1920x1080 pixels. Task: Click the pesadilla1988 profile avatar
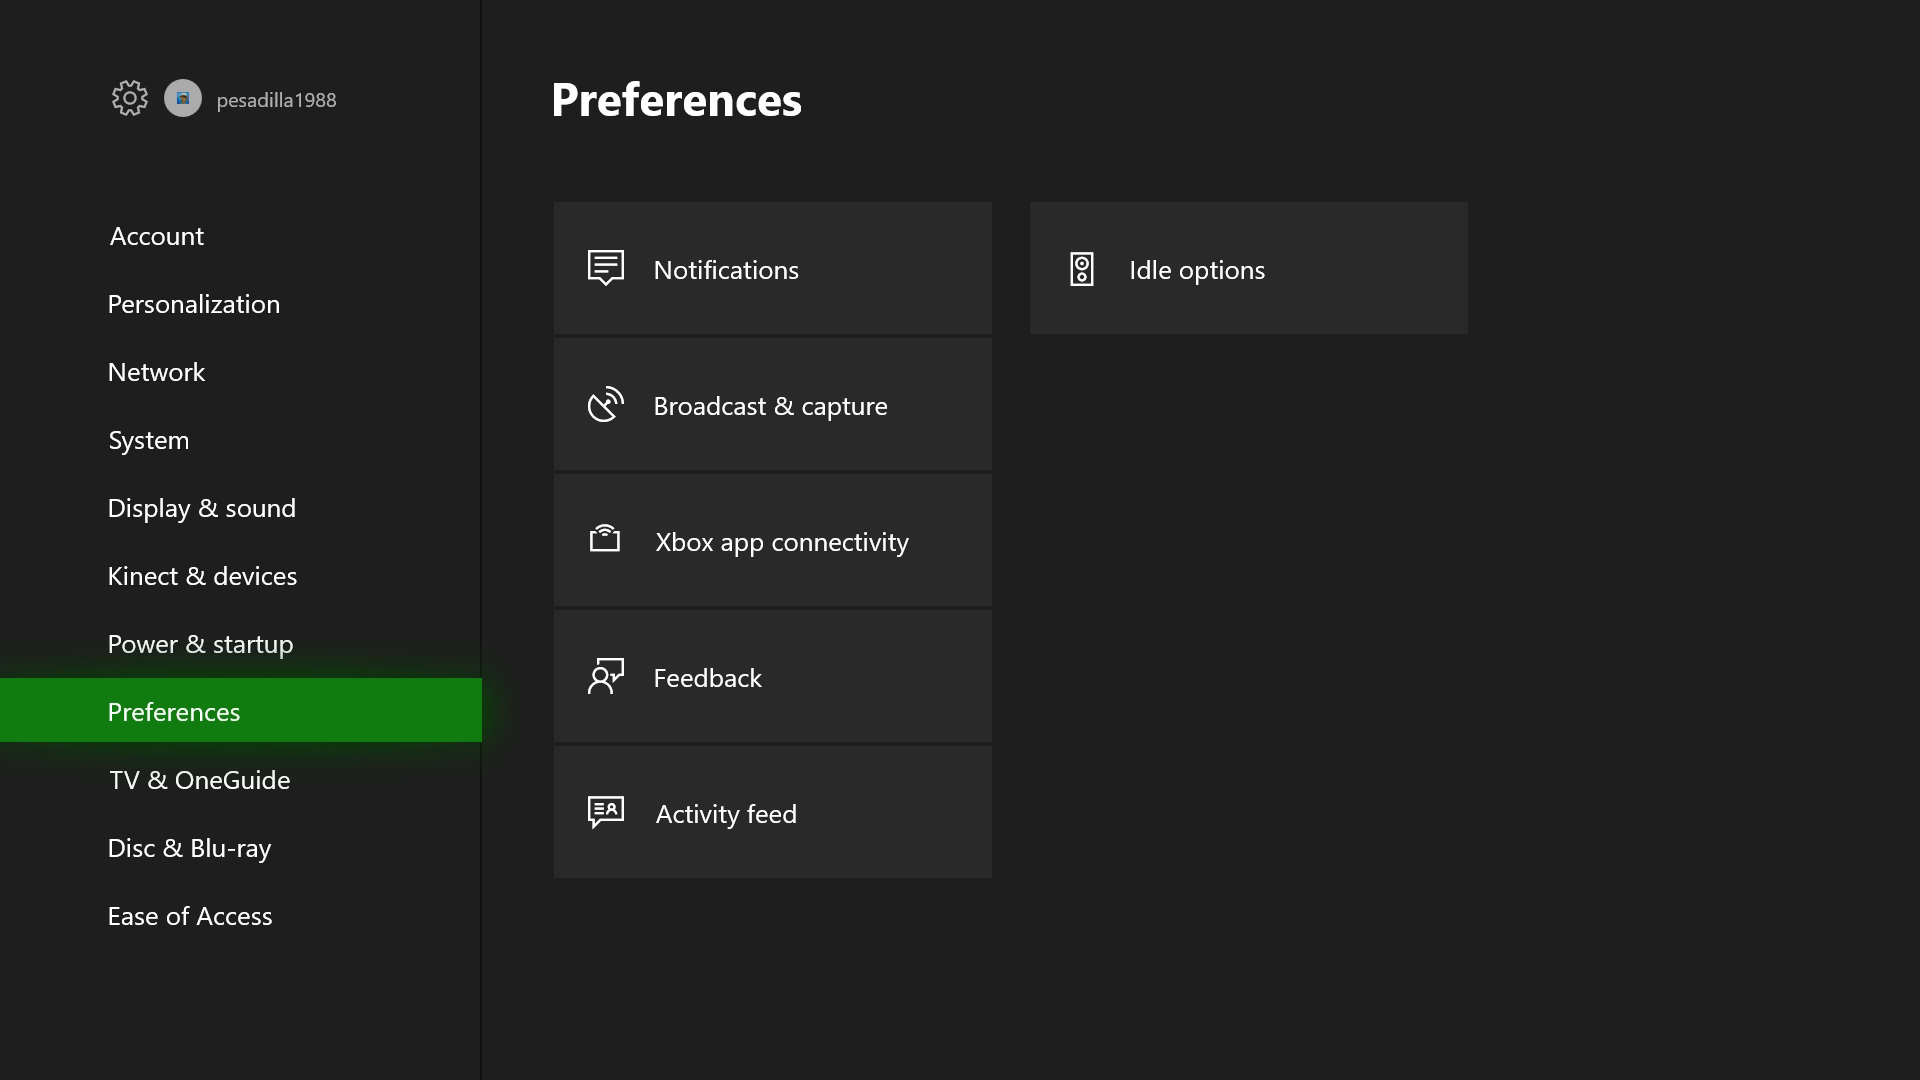[183, 98]
